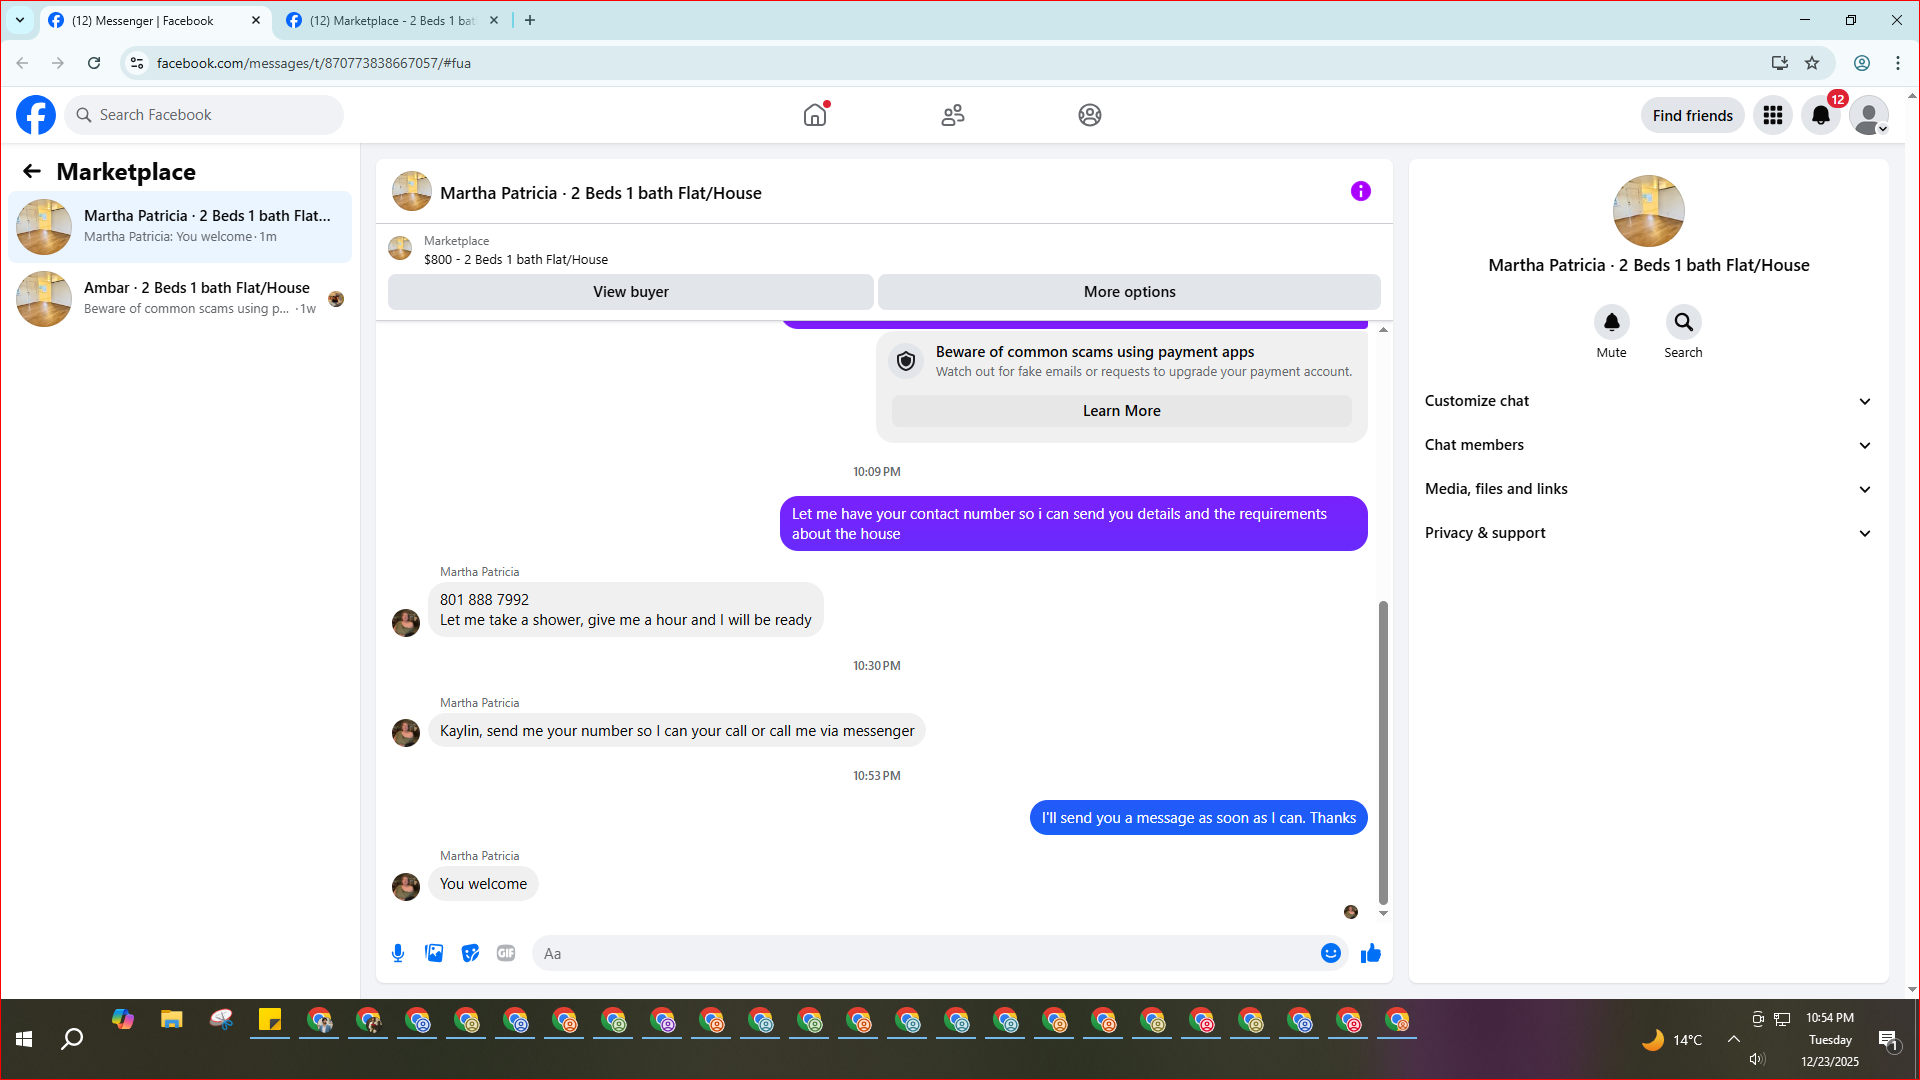This screenshot has height=1080, width=1920.
Task: Send a thumbs-up like
Action: tap(1370, 953)
